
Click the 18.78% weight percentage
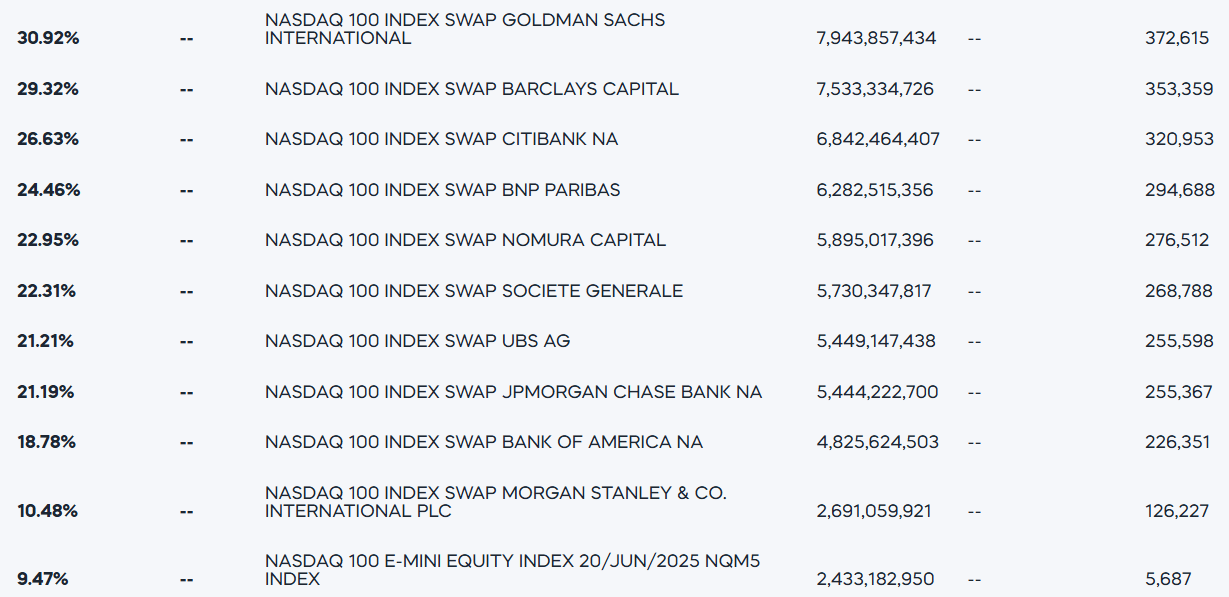(47, 442)
